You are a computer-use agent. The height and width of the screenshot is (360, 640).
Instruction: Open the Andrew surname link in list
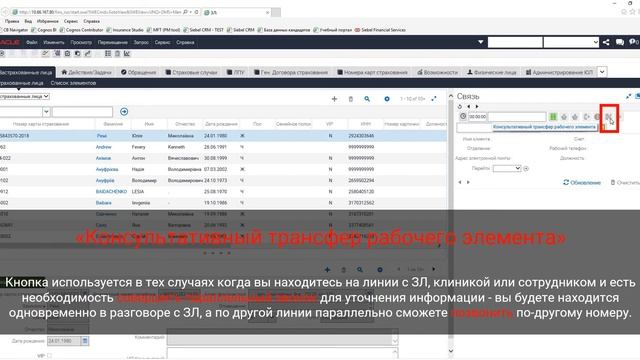[104, 147]
